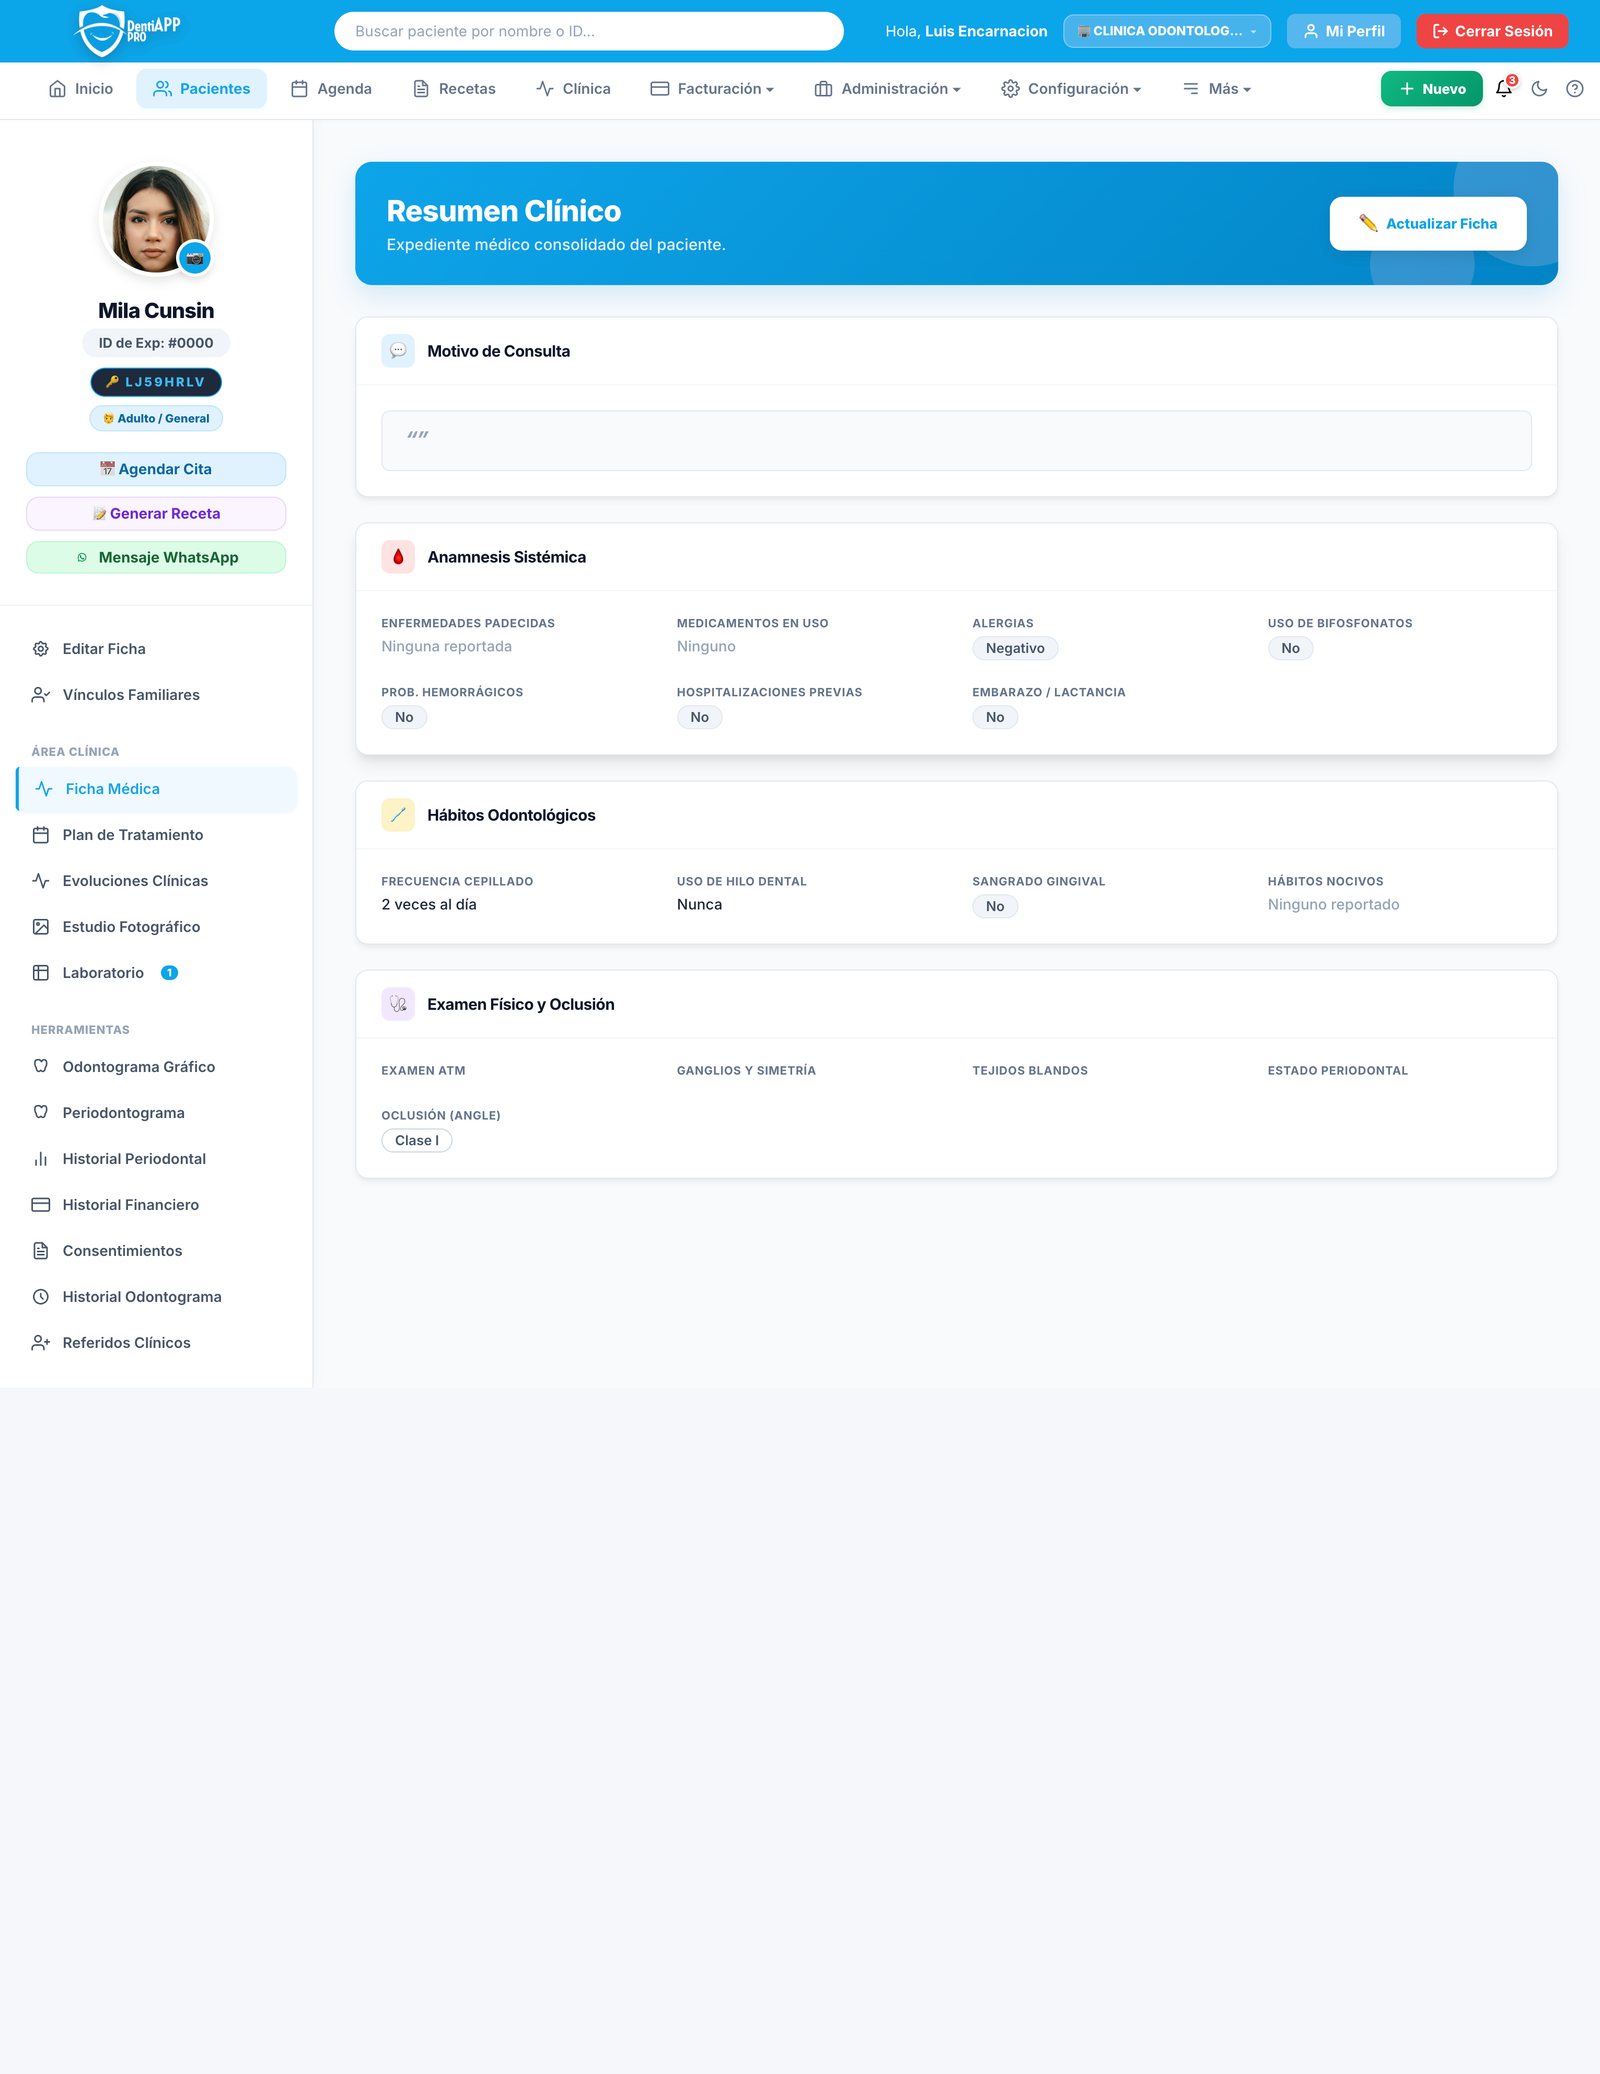Viewport: 1600px width, 2074px height.
Task: Click the "Nunca" hilo dental value
Action: [x=700, y=904]
